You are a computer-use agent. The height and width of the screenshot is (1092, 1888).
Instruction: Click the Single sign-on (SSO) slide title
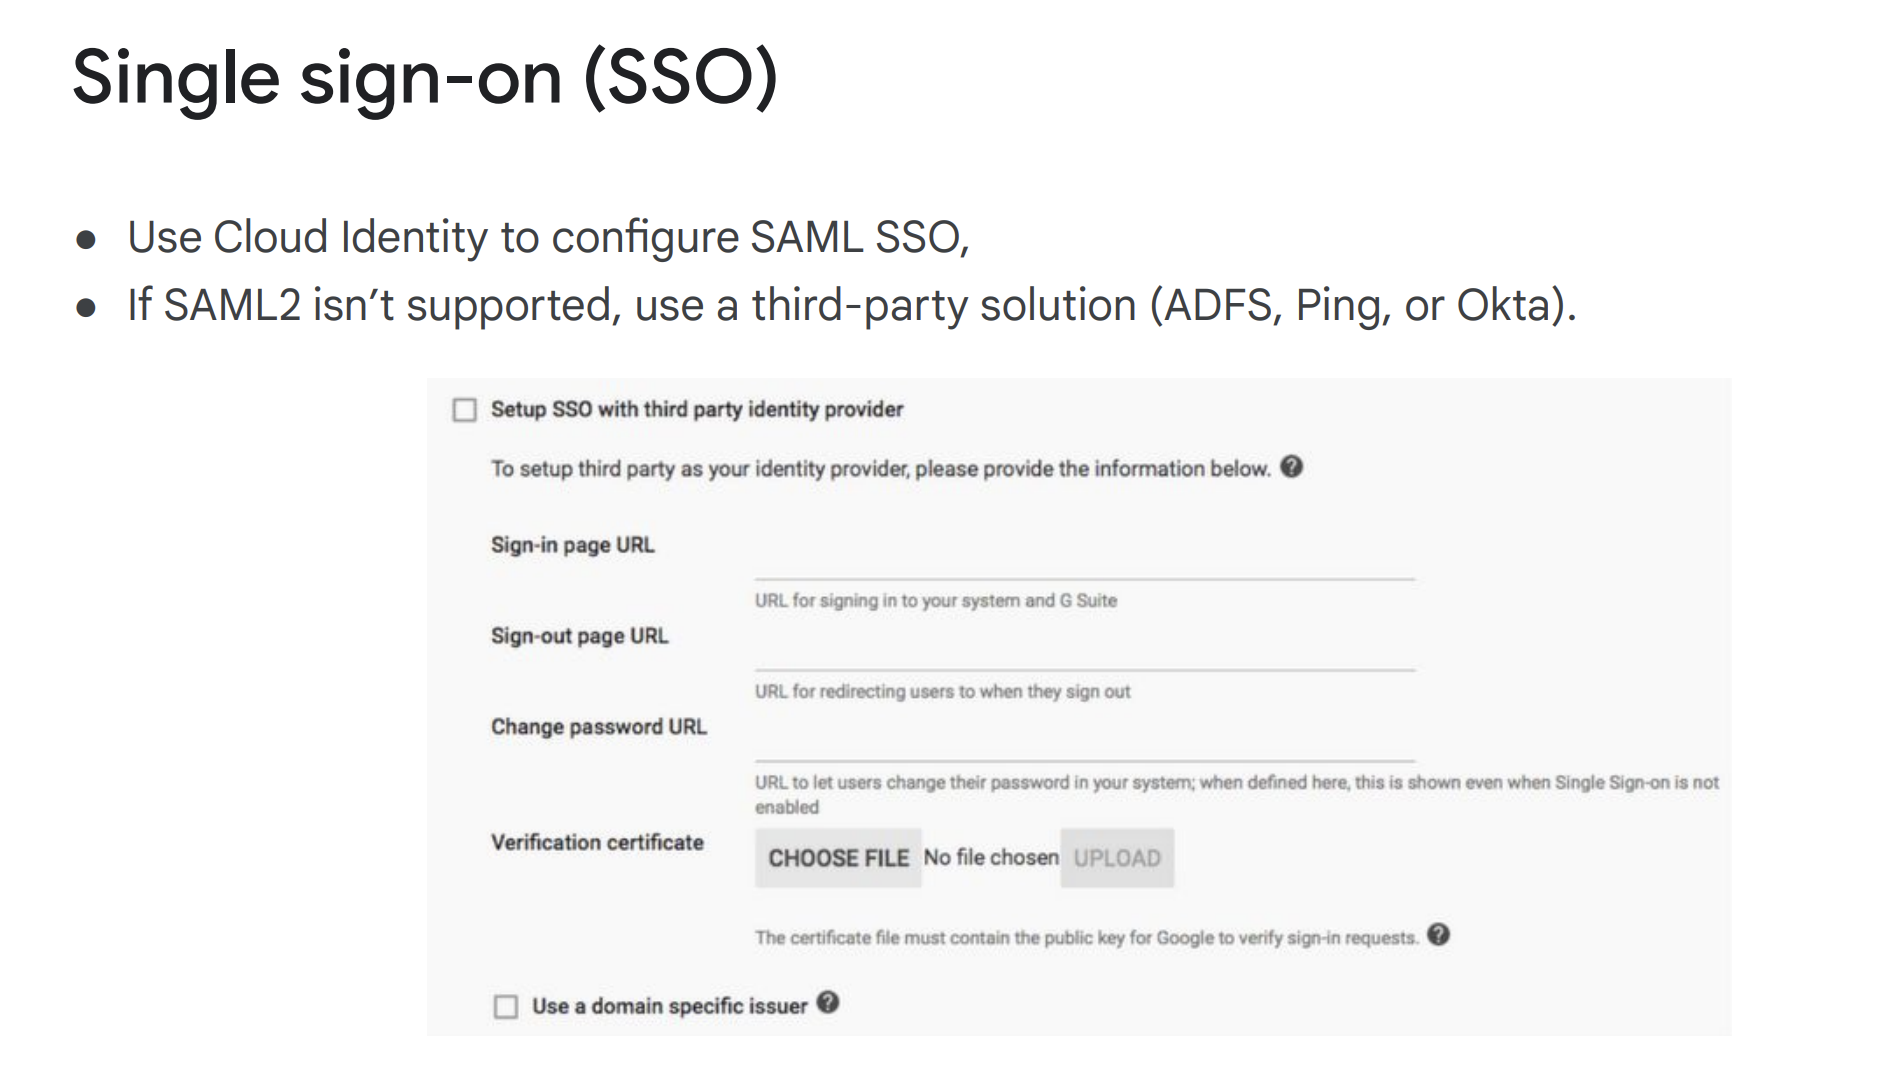[x=425, y=78]
